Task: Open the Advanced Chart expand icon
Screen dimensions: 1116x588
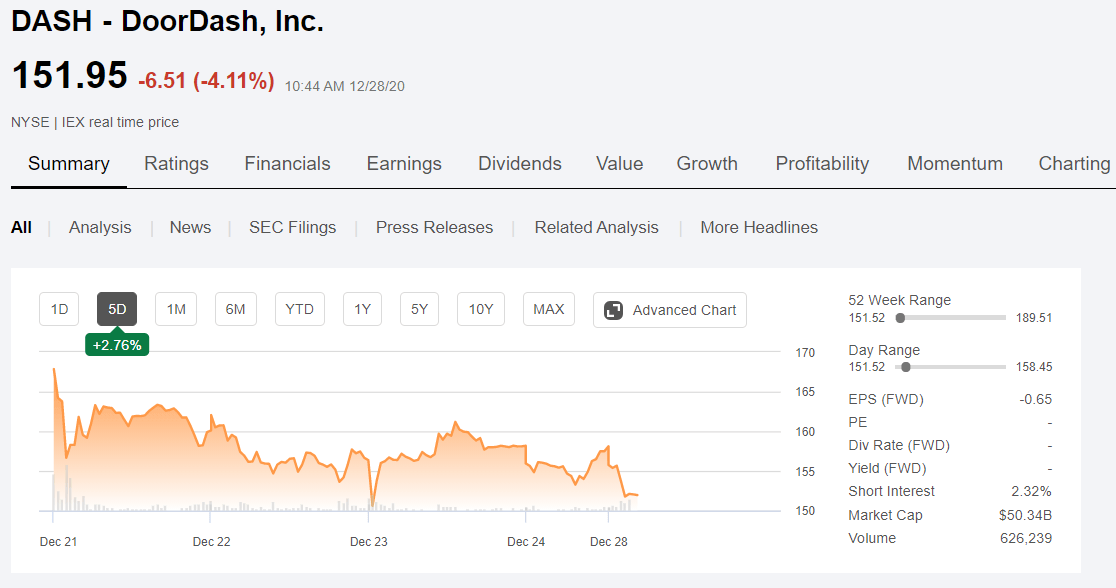Action: click(x=613, y=310)
